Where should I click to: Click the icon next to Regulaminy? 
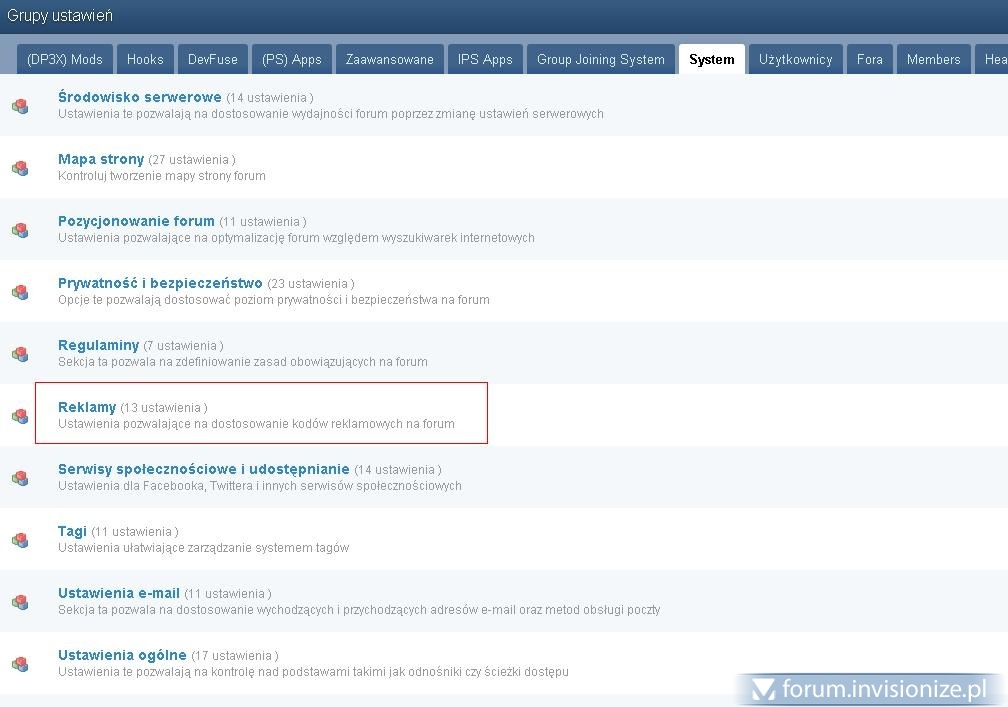20,354
